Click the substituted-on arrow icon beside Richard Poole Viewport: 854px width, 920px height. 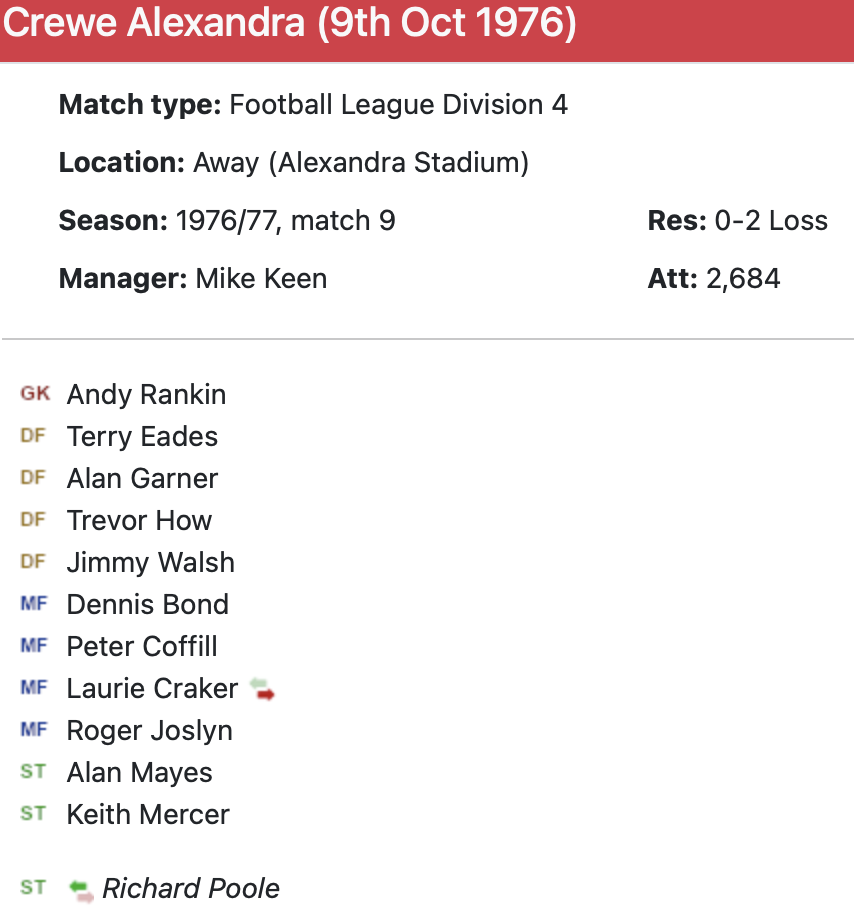point(81,889)
